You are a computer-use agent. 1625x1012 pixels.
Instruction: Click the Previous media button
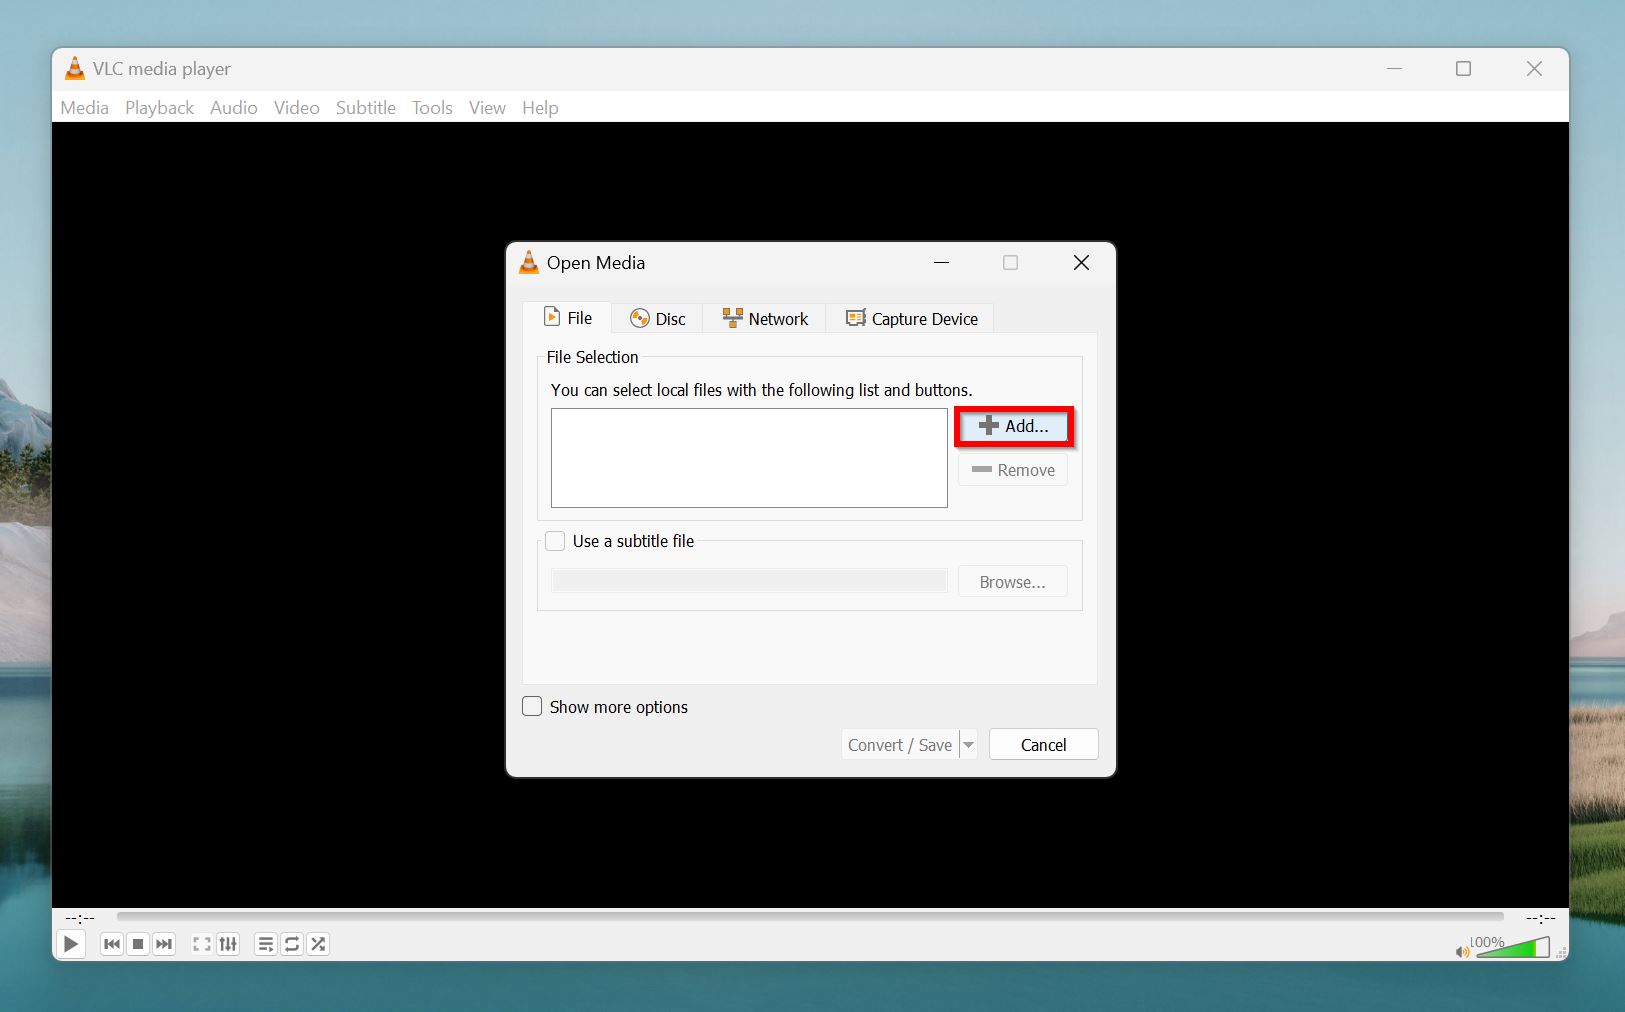(112, 944)
